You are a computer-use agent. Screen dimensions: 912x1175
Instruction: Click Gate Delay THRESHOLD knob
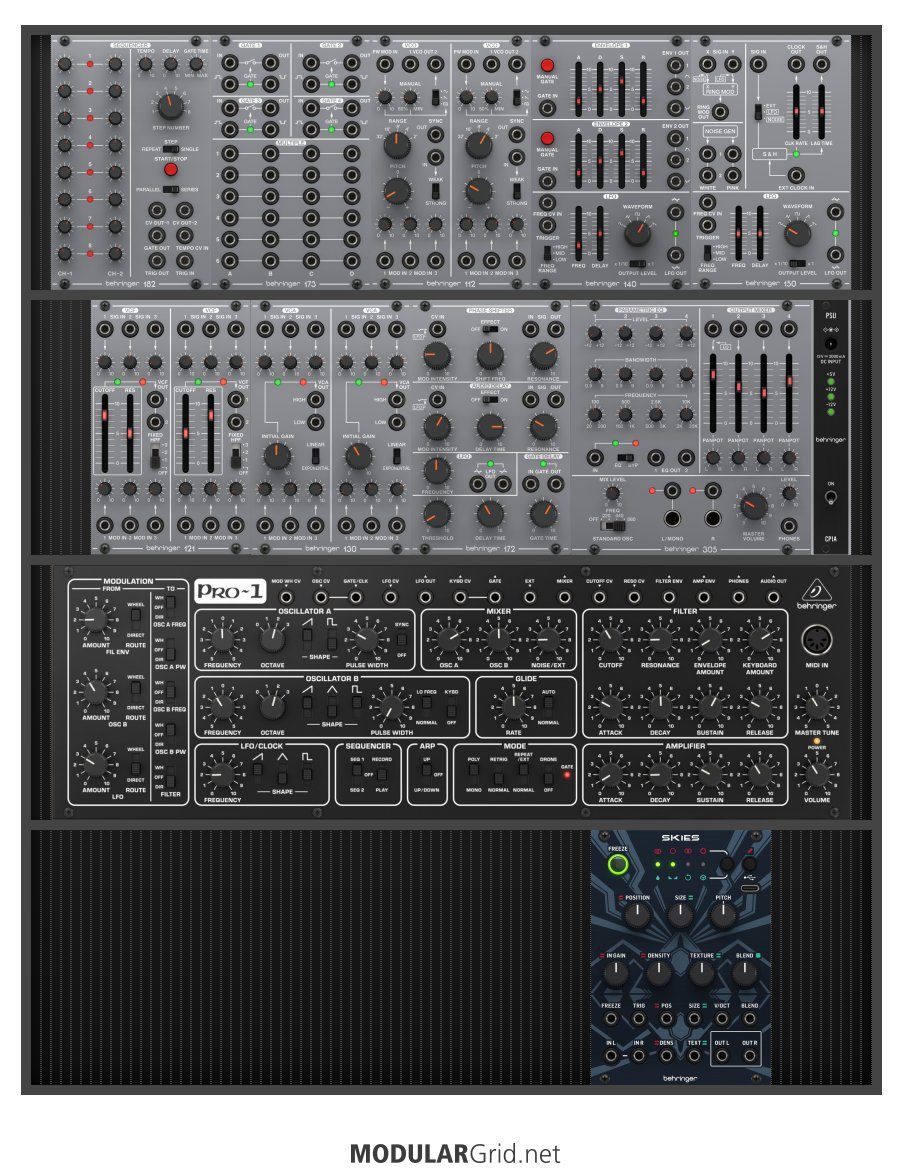point(437,514)
